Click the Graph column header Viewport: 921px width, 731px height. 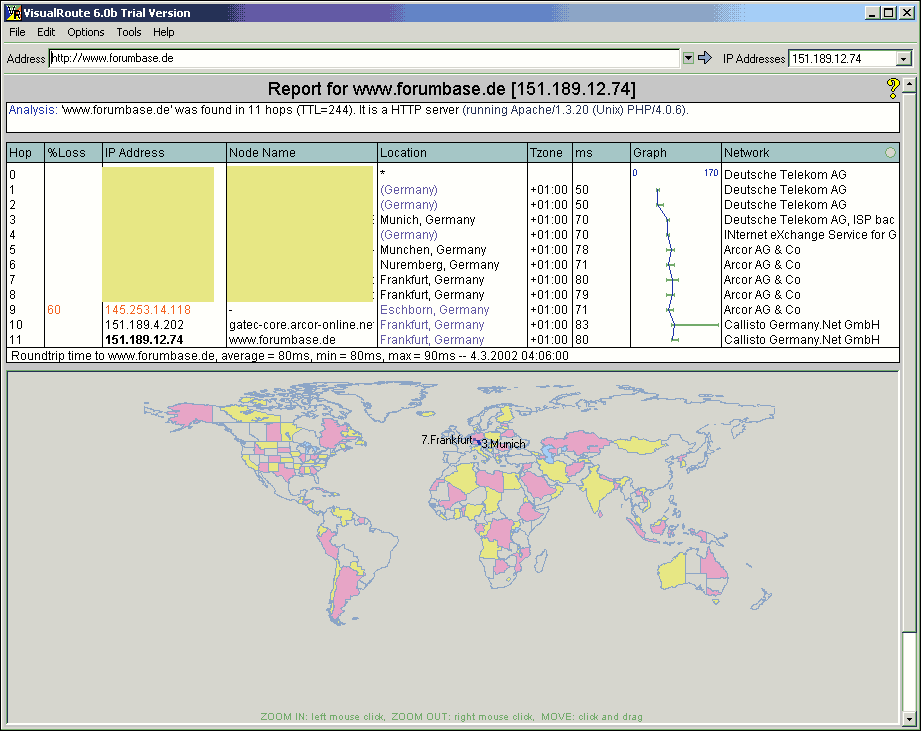coord(675,153)
